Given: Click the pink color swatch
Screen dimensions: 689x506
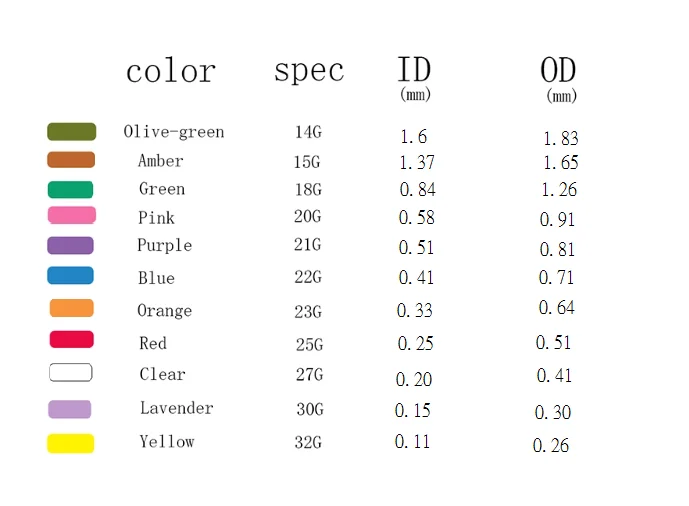Looking at the screenshot, I should coord(71,215).
